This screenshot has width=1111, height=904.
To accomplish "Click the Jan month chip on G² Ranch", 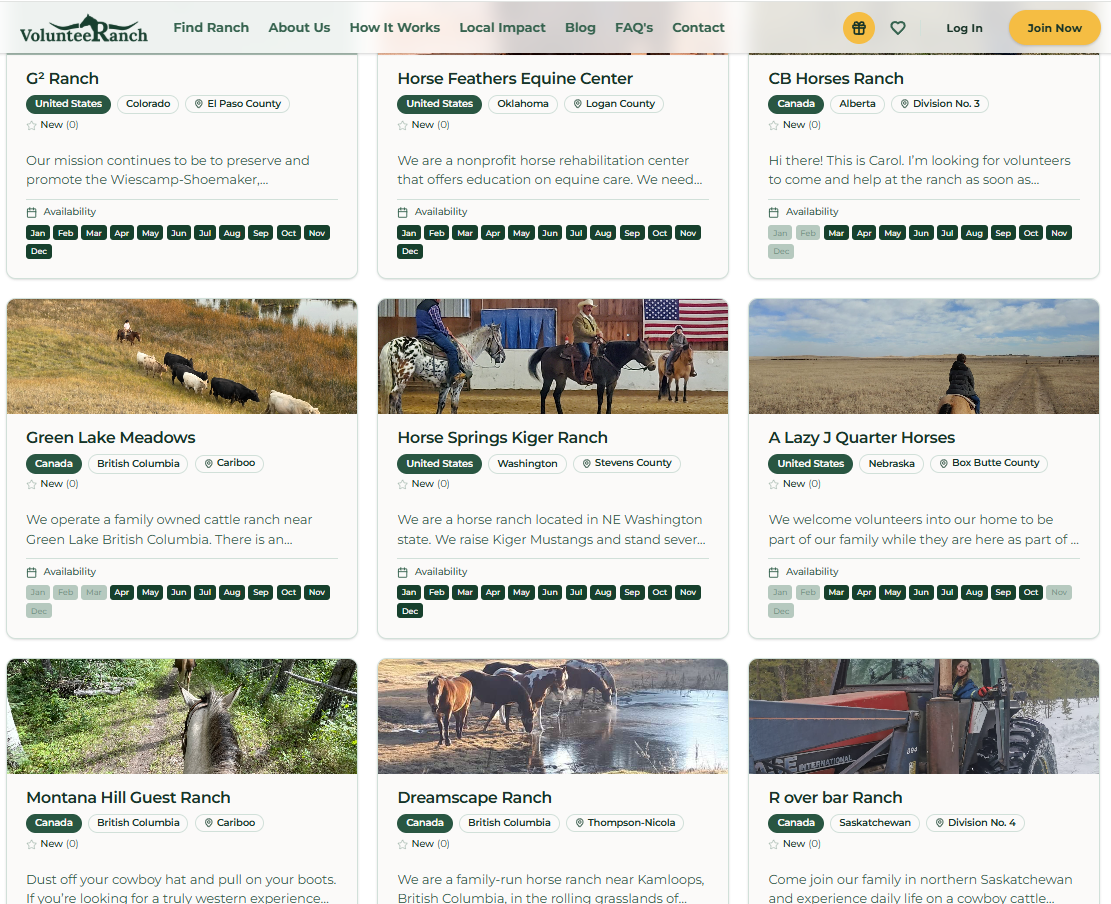I will [x=38, y=233].
